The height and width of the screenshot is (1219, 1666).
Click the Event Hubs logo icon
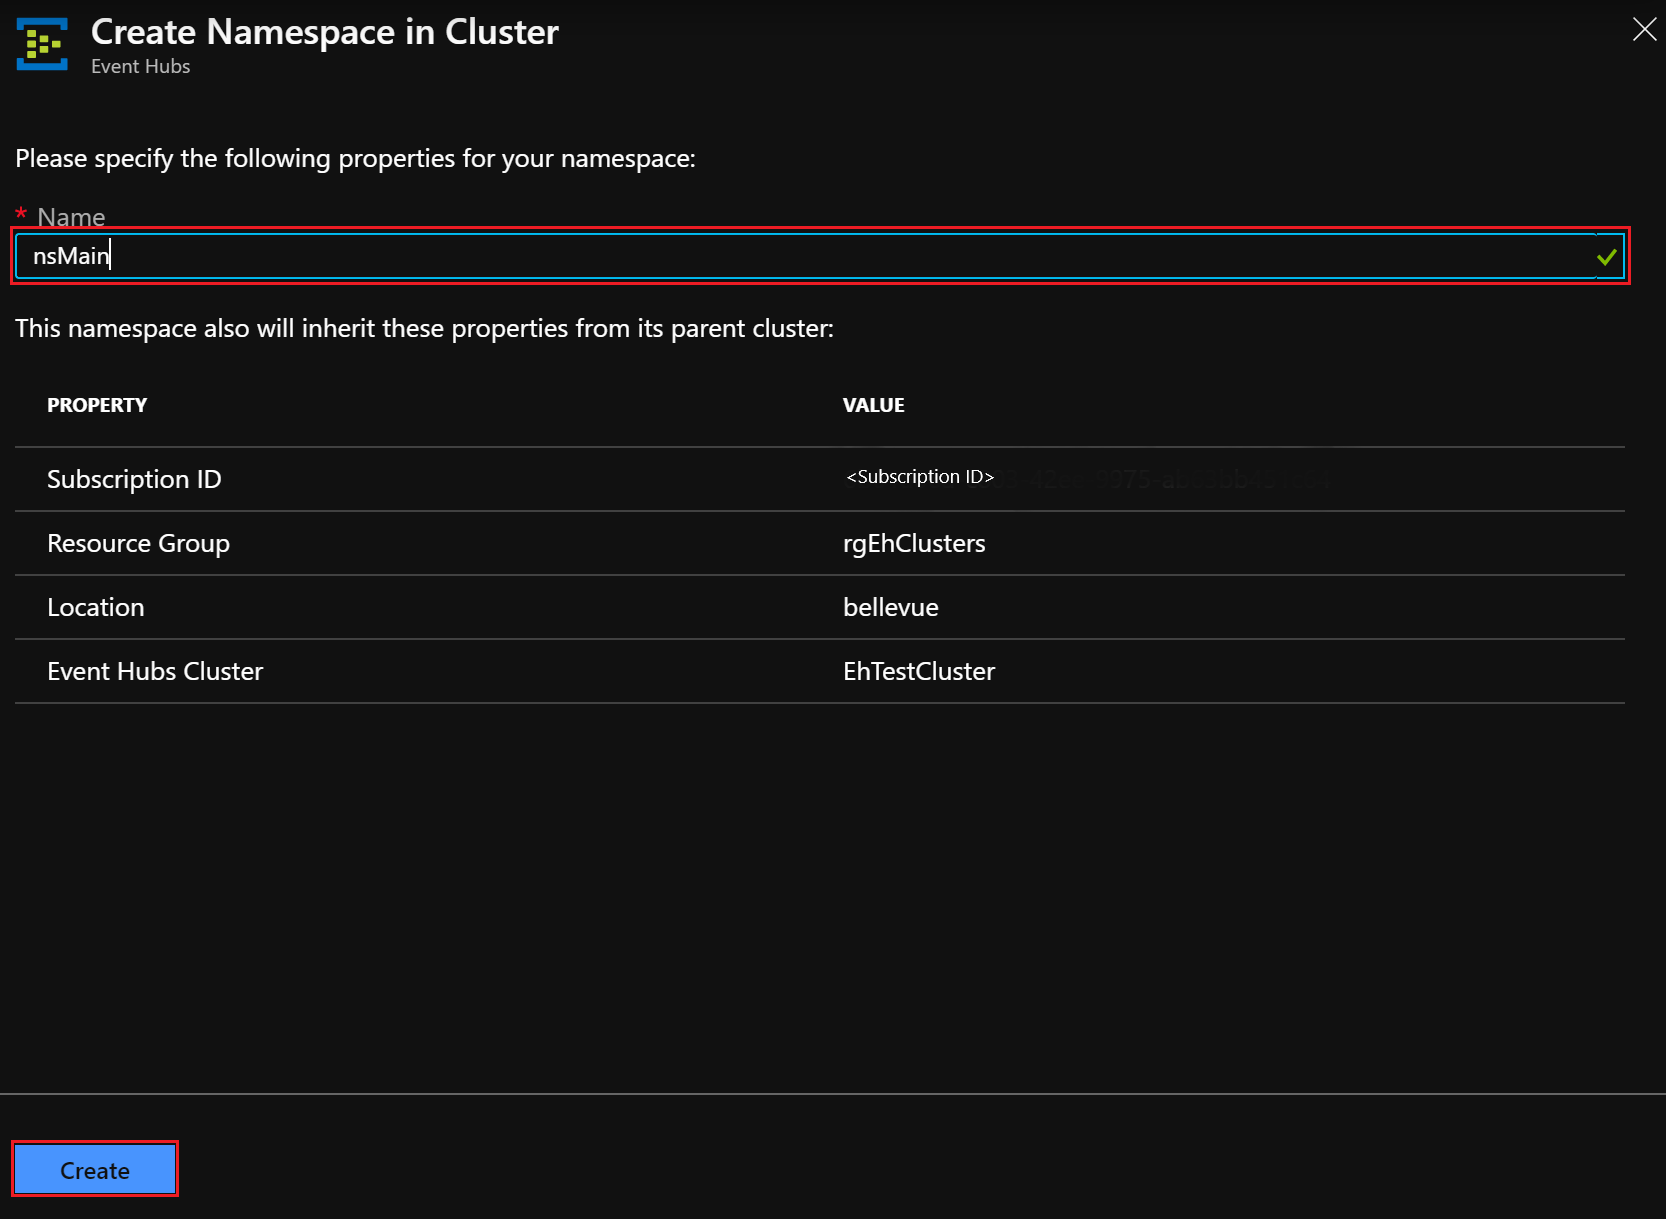tap(41, 43)
